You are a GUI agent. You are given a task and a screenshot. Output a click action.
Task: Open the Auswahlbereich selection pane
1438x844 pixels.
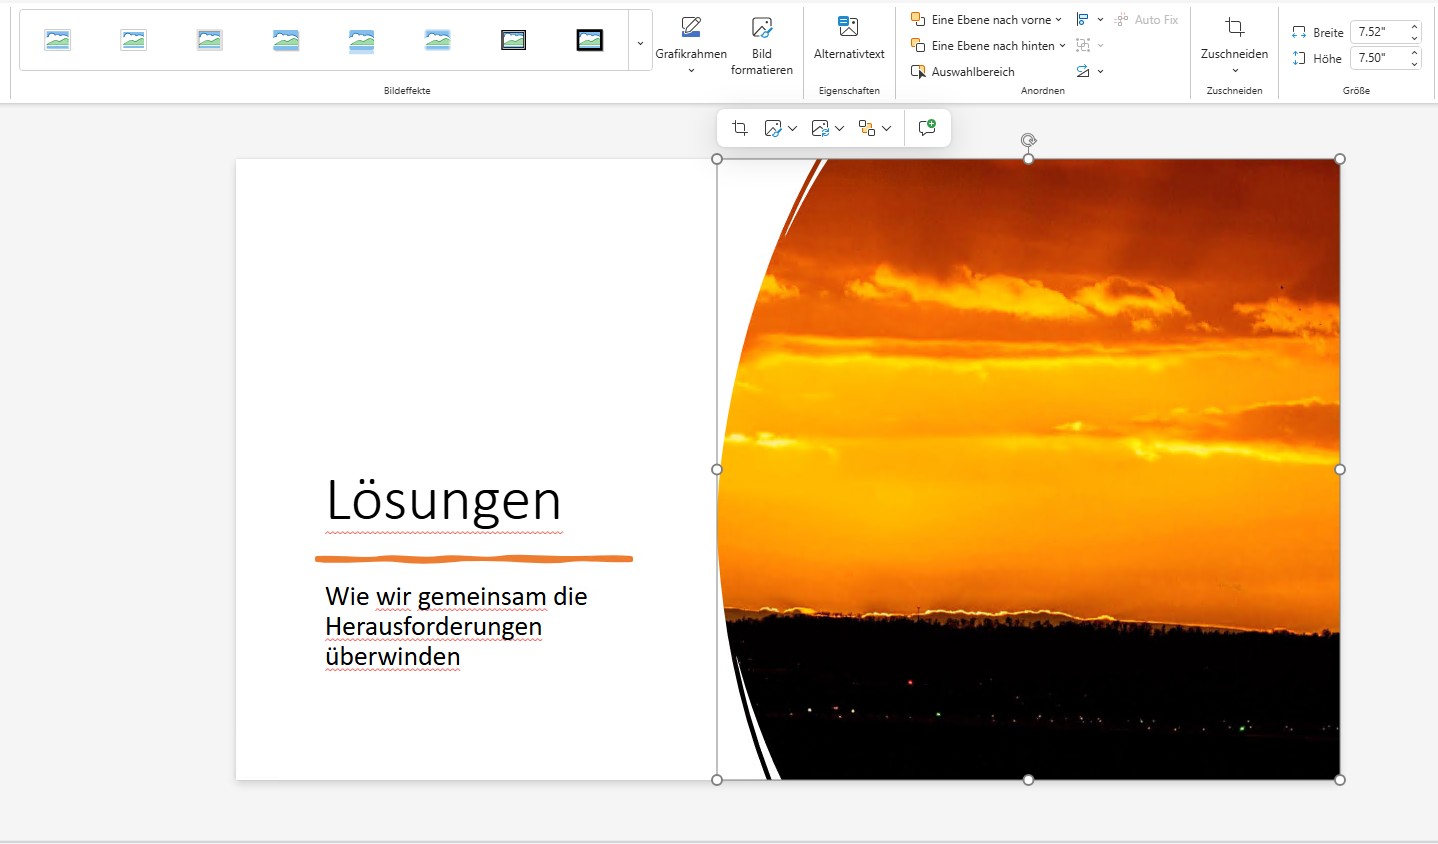click(x=963, y=72)
